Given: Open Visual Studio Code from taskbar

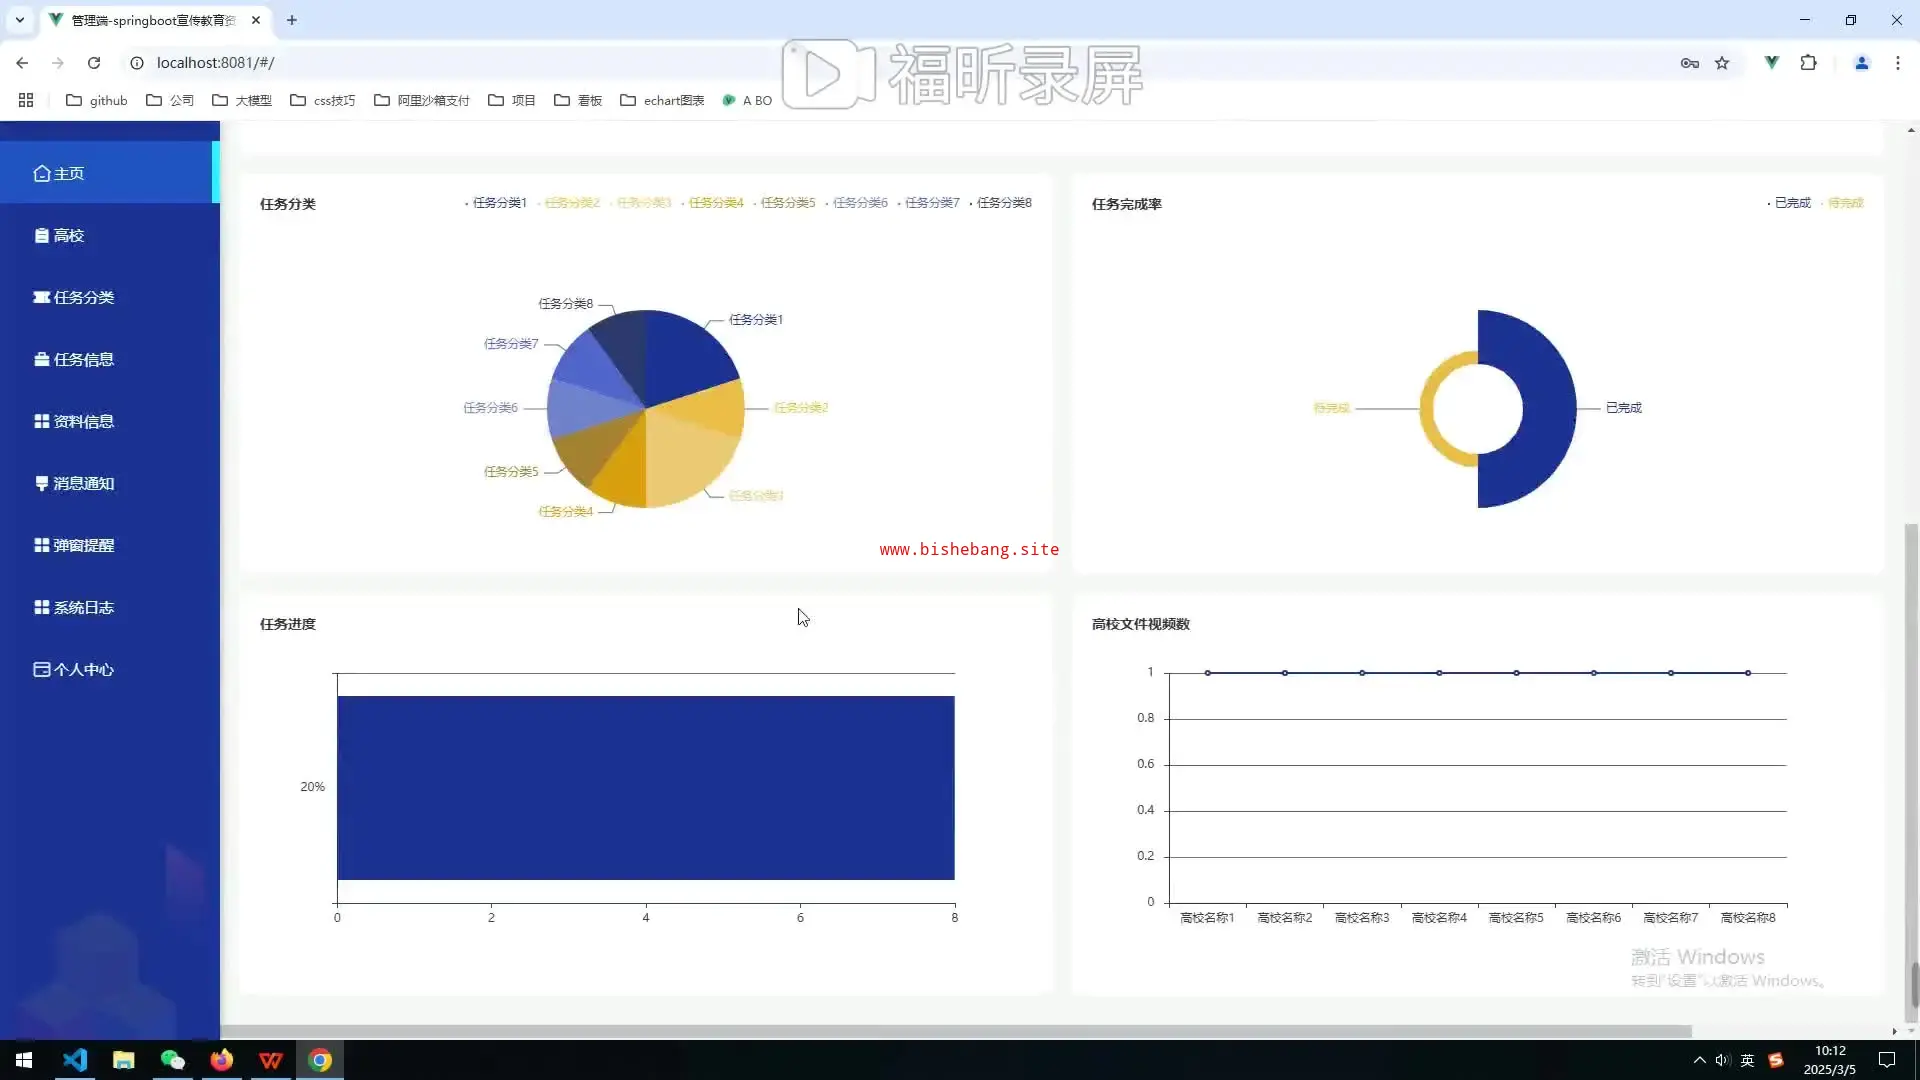Looking at the screenshot, I should point(75,1060).
